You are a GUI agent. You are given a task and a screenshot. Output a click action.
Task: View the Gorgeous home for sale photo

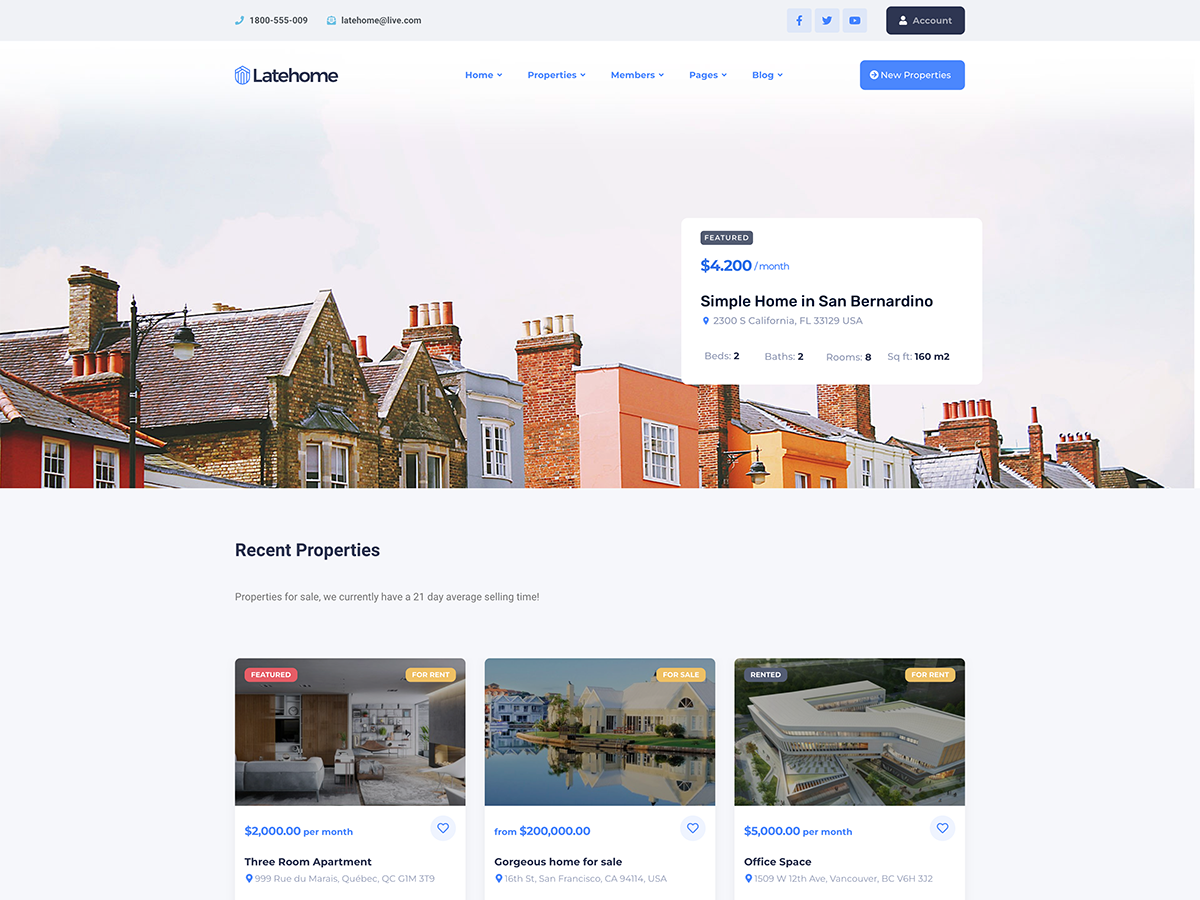[x=600, y=732]
